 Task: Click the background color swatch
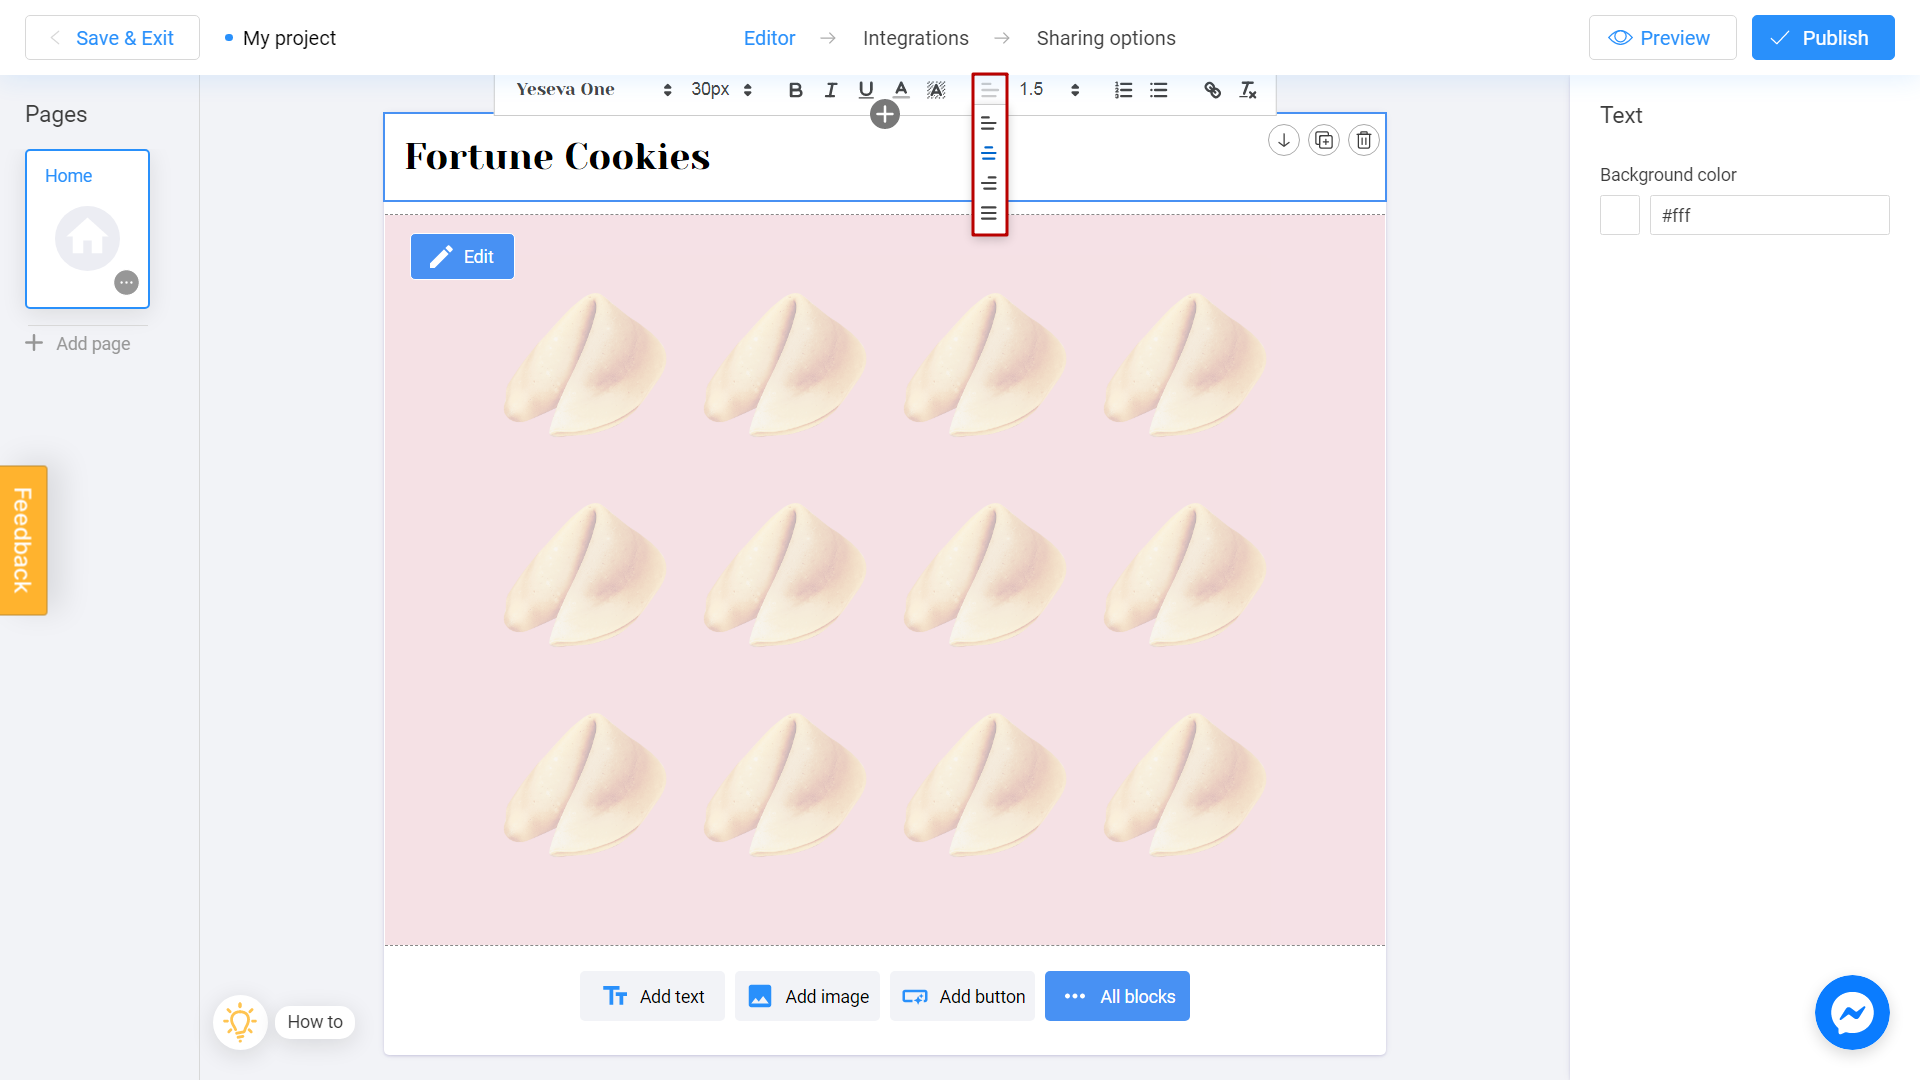click(x=1619, y=214)
